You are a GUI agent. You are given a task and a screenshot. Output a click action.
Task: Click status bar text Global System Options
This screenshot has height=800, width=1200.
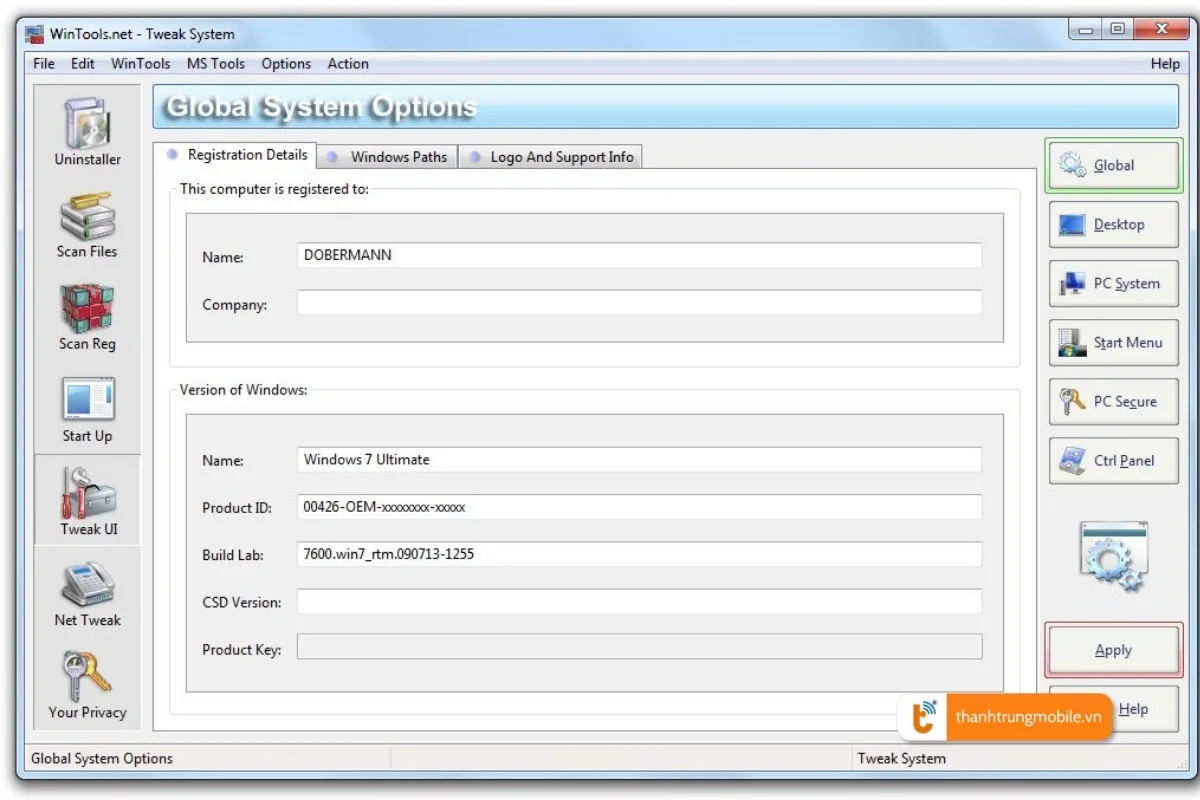point(102,758)
